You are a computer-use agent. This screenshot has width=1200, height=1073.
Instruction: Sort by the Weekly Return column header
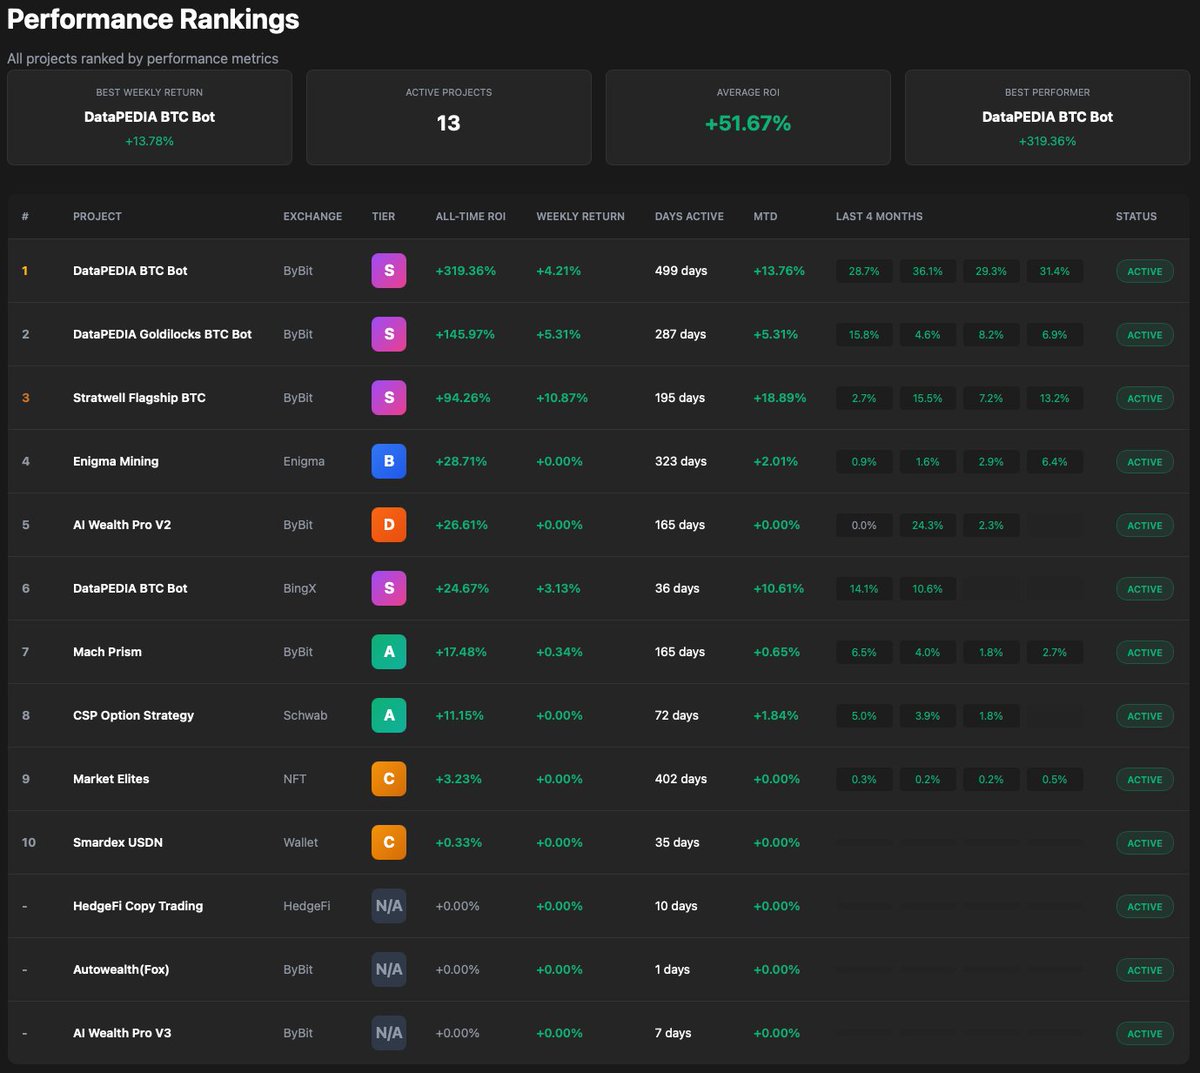(x=580, y=216)
